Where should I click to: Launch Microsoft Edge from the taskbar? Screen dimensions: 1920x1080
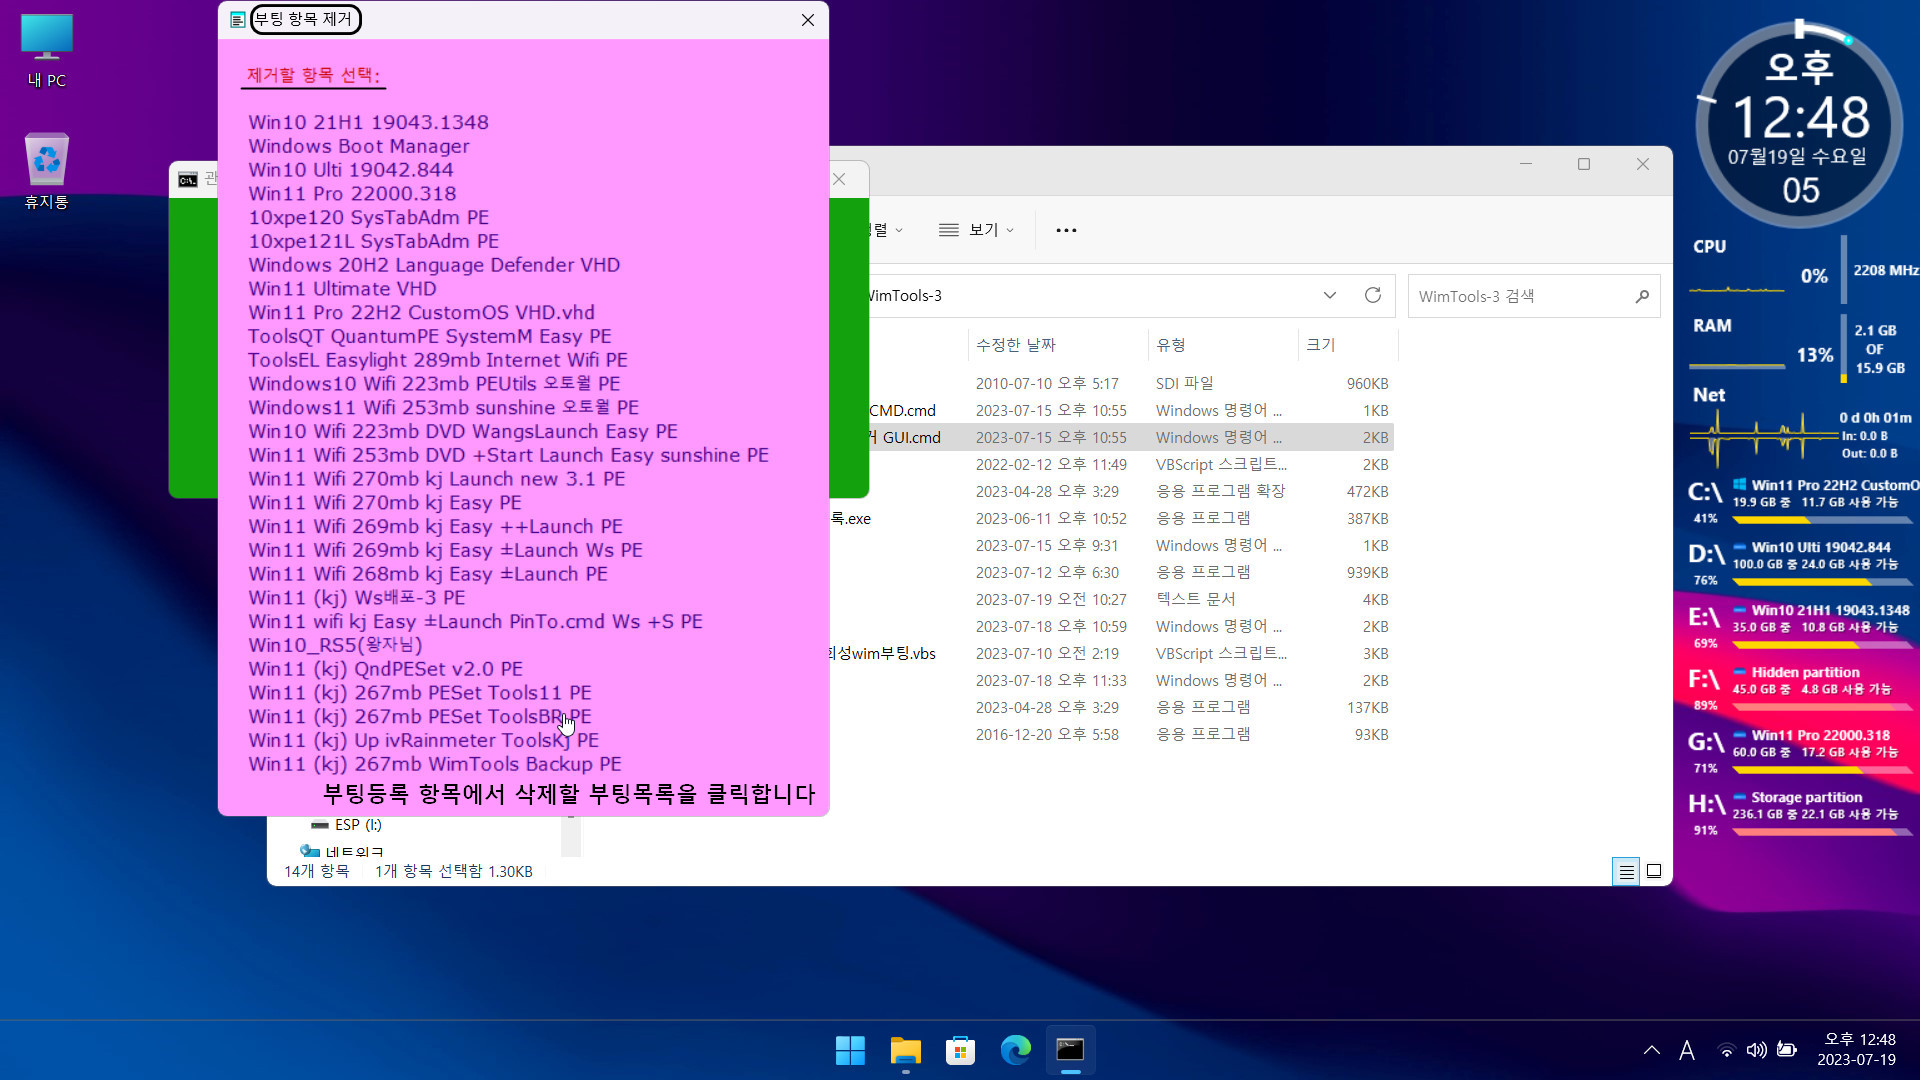[x=1015, y=1050]
